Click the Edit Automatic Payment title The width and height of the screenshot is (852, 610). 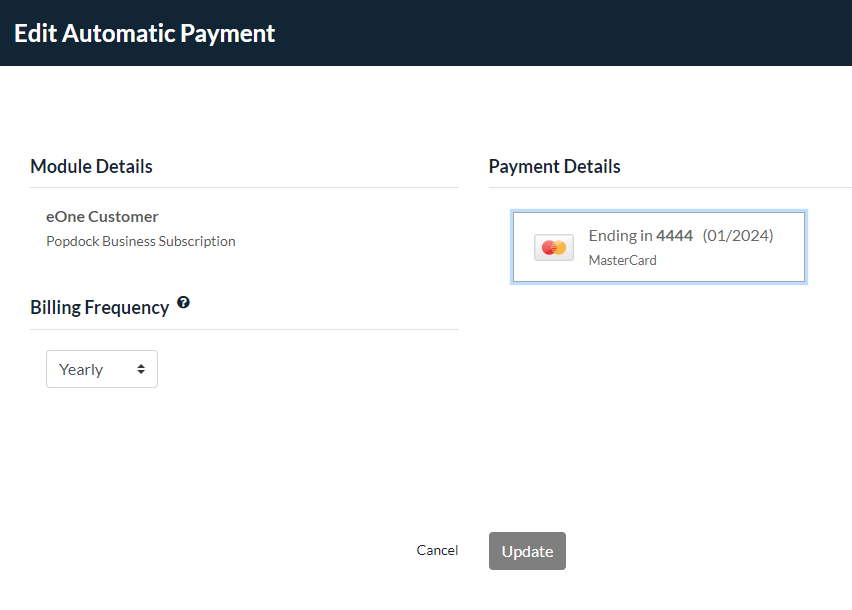click(x=145, y=34)
